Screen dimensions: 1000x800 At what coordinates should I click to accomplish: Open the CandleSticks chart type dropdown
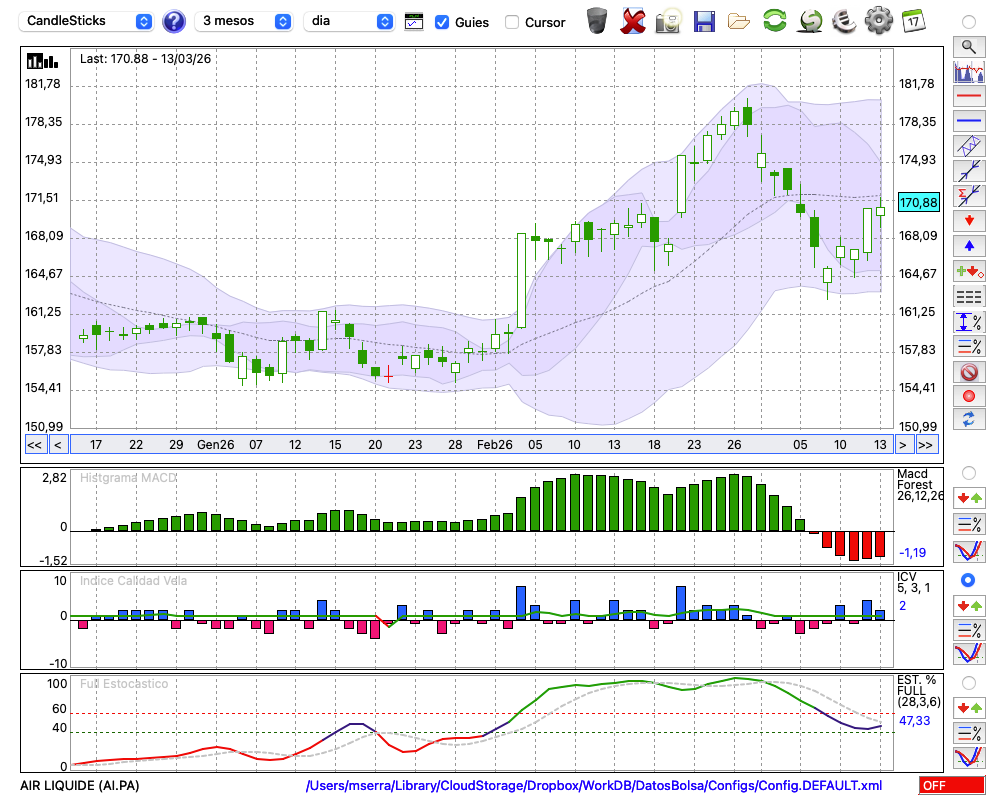(x=88, y=21)
